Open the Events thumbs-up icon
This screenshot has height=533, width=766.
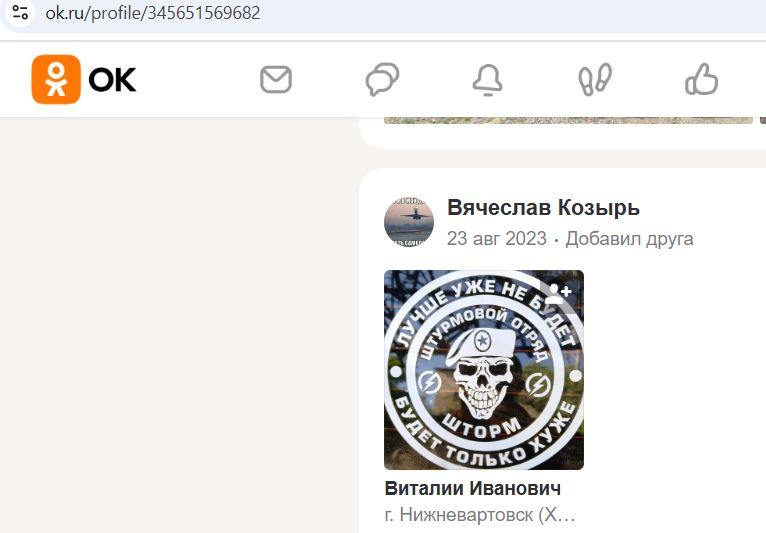point(702,79)
